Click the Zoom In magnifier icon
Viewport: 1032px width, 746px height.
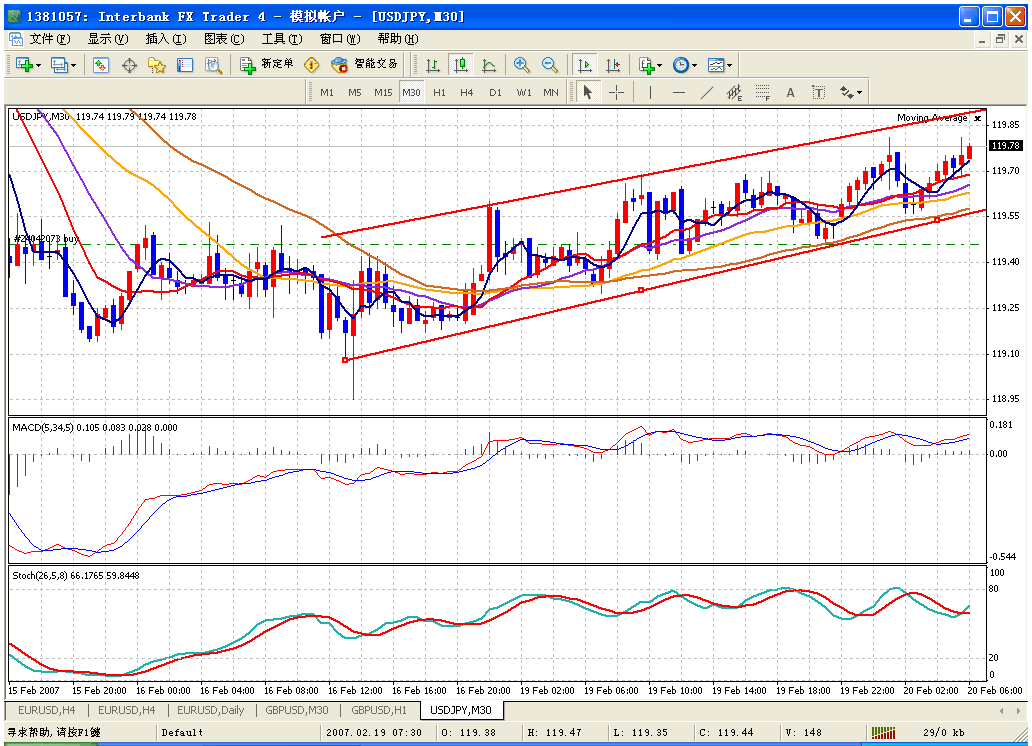click(521, 65)
